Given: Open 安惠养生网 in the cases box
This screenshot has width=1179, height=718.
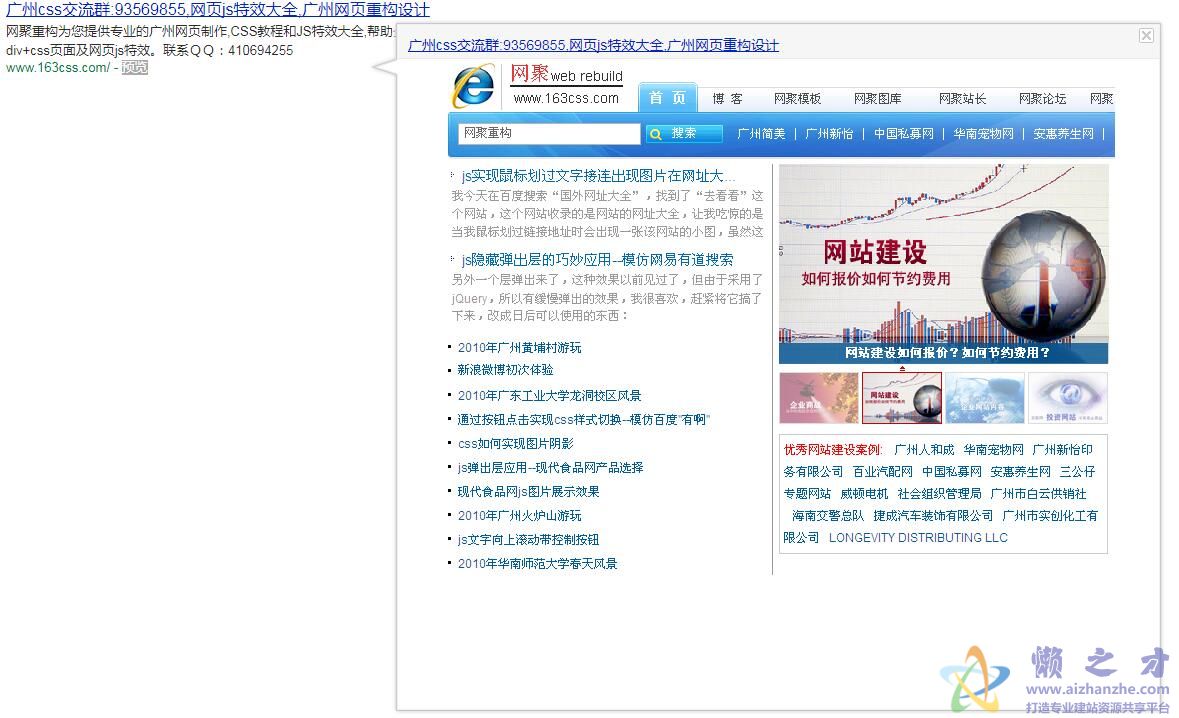Looking at the screenshot, I should coord(1020,471).
